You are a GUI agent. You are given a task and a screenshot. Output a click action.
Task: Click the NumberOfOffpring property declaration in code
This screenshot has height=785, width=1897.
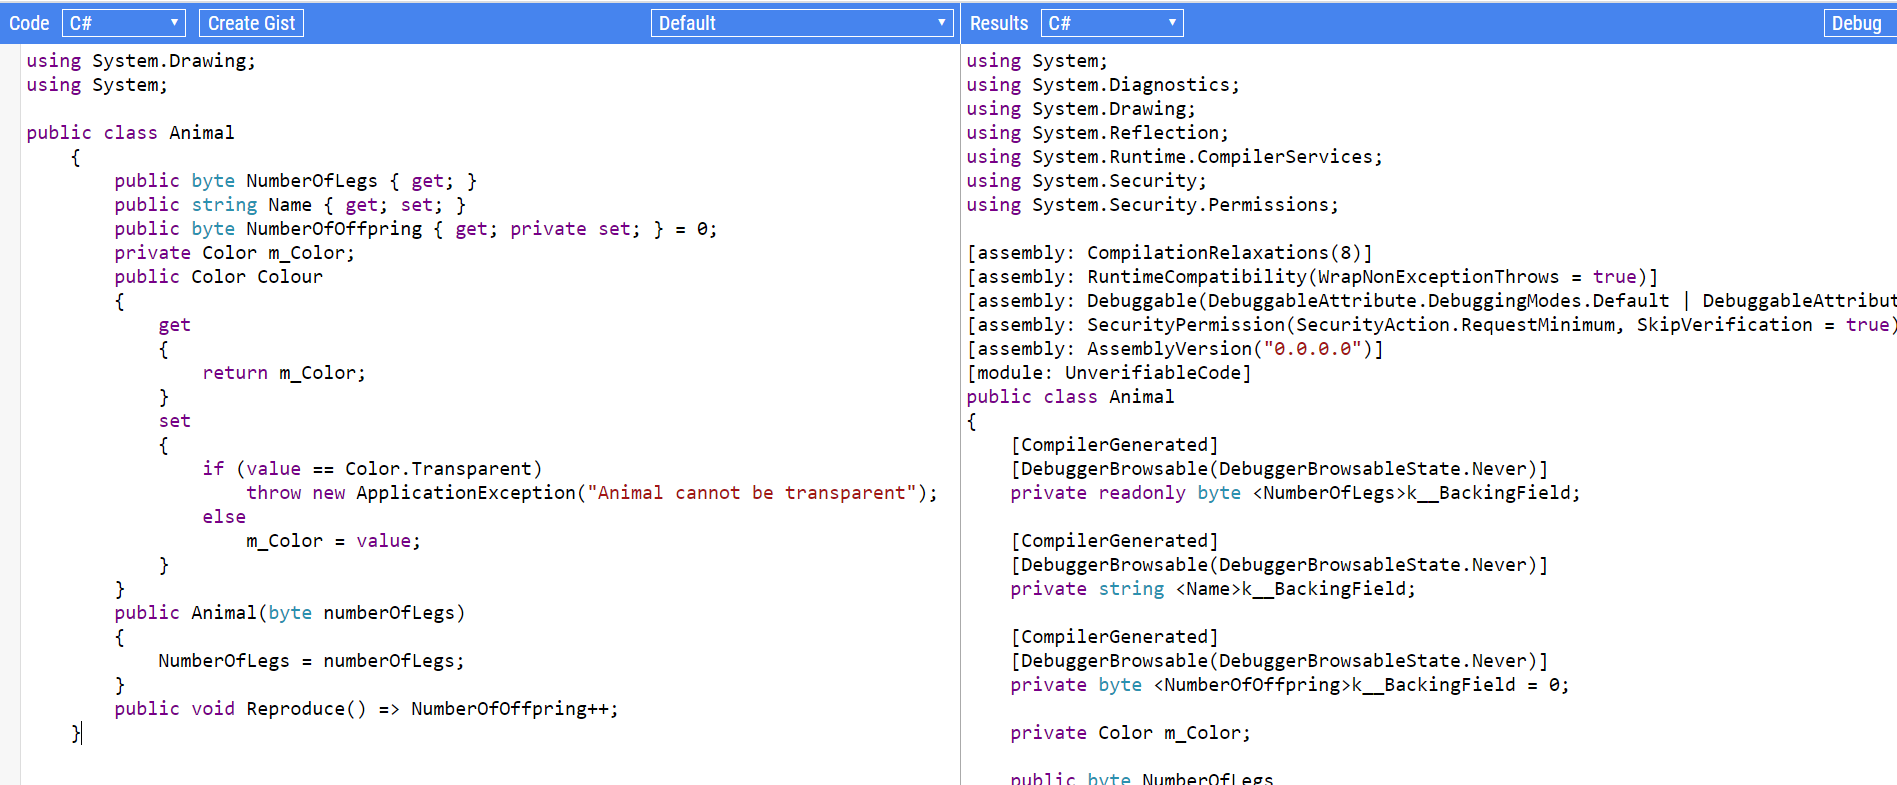[x=334, y=229]
